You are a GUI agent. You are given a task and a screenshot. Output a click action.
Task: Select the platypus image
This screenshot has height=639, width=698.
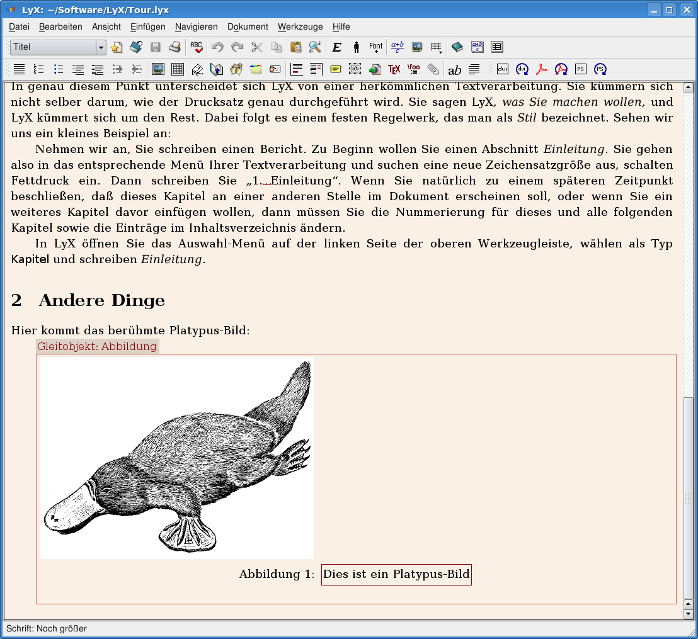click(177, 458)
